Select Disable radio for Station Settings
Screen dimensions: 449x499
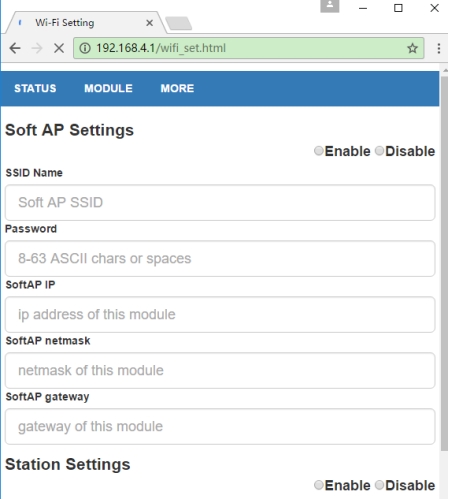pos(379,485)
